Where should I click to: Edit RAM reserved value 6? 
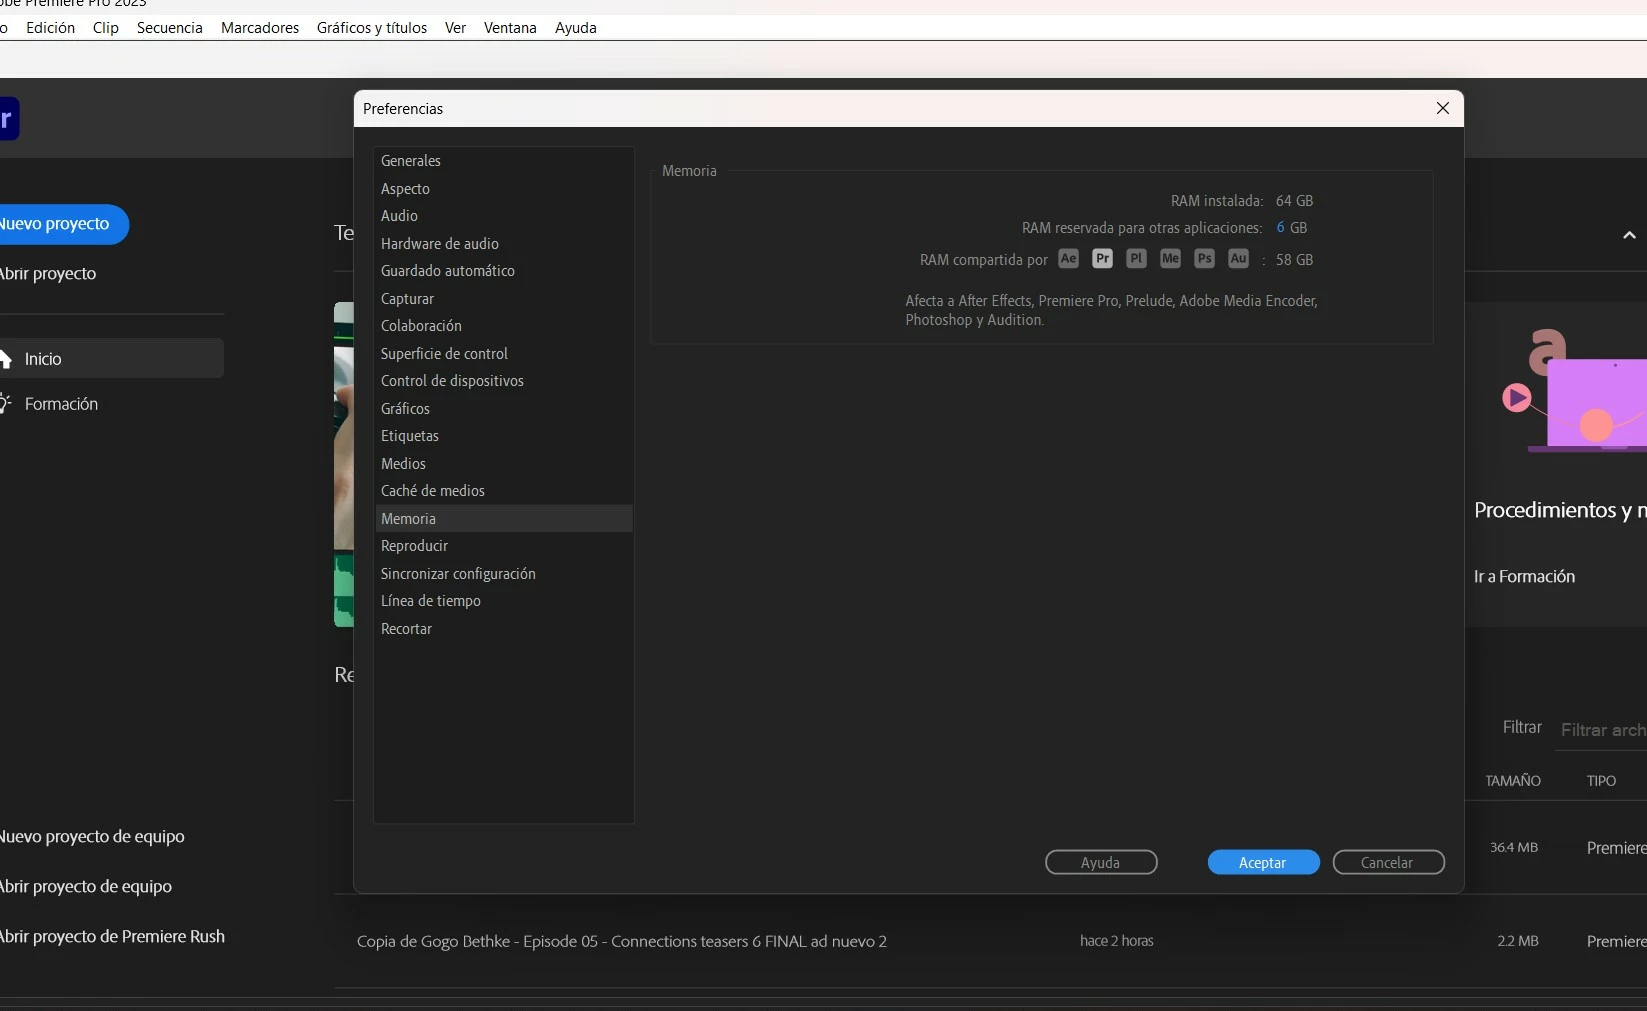(x=1280, y=228)
